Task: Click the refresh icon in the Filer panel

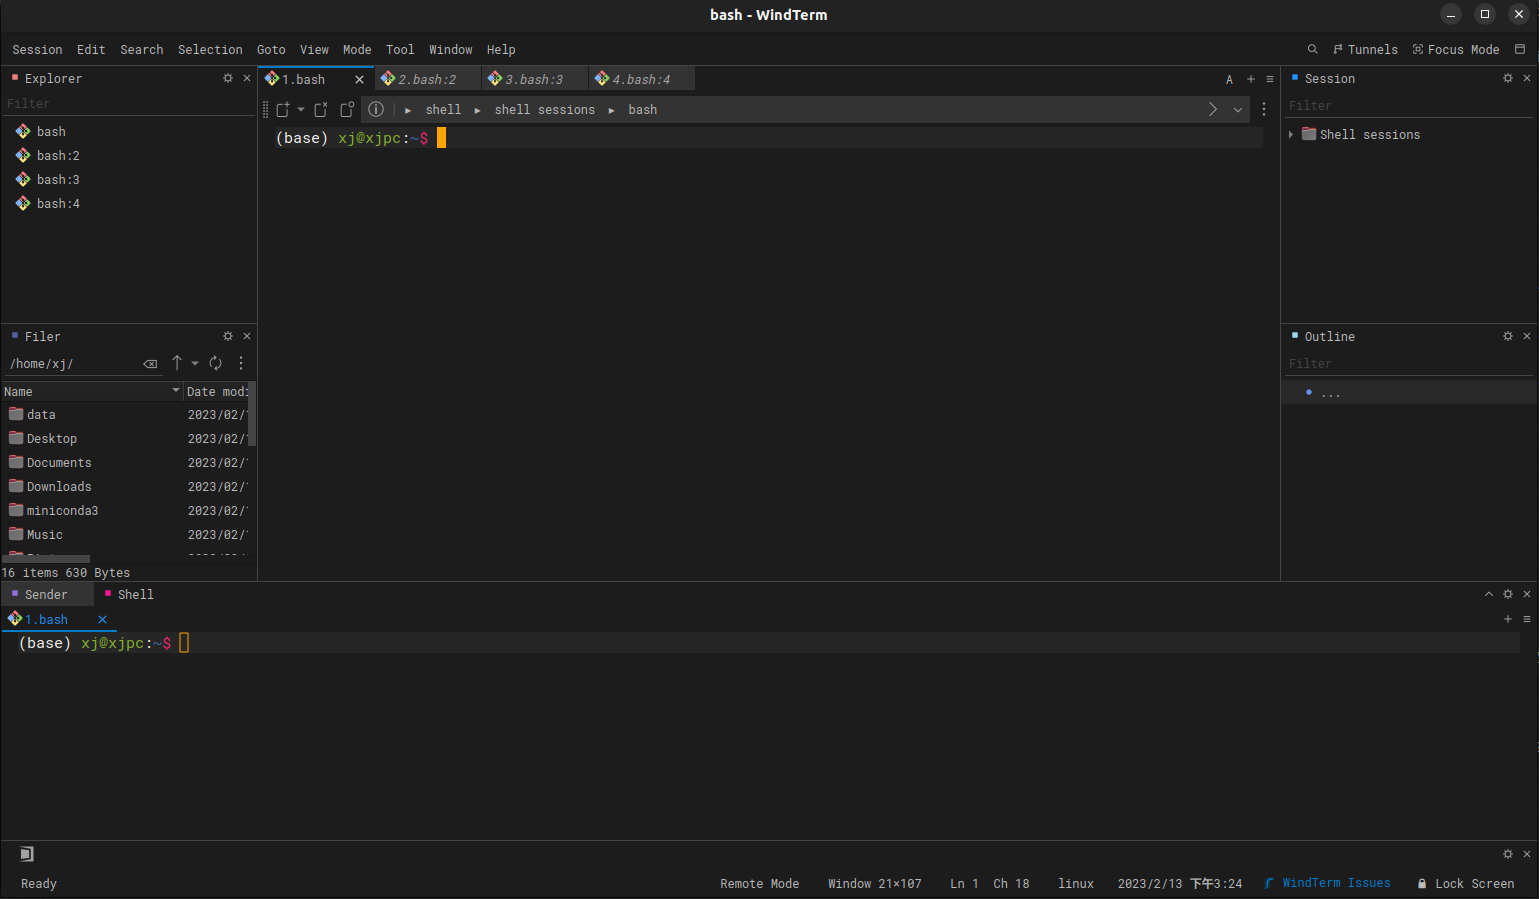Action: (215, 363)
